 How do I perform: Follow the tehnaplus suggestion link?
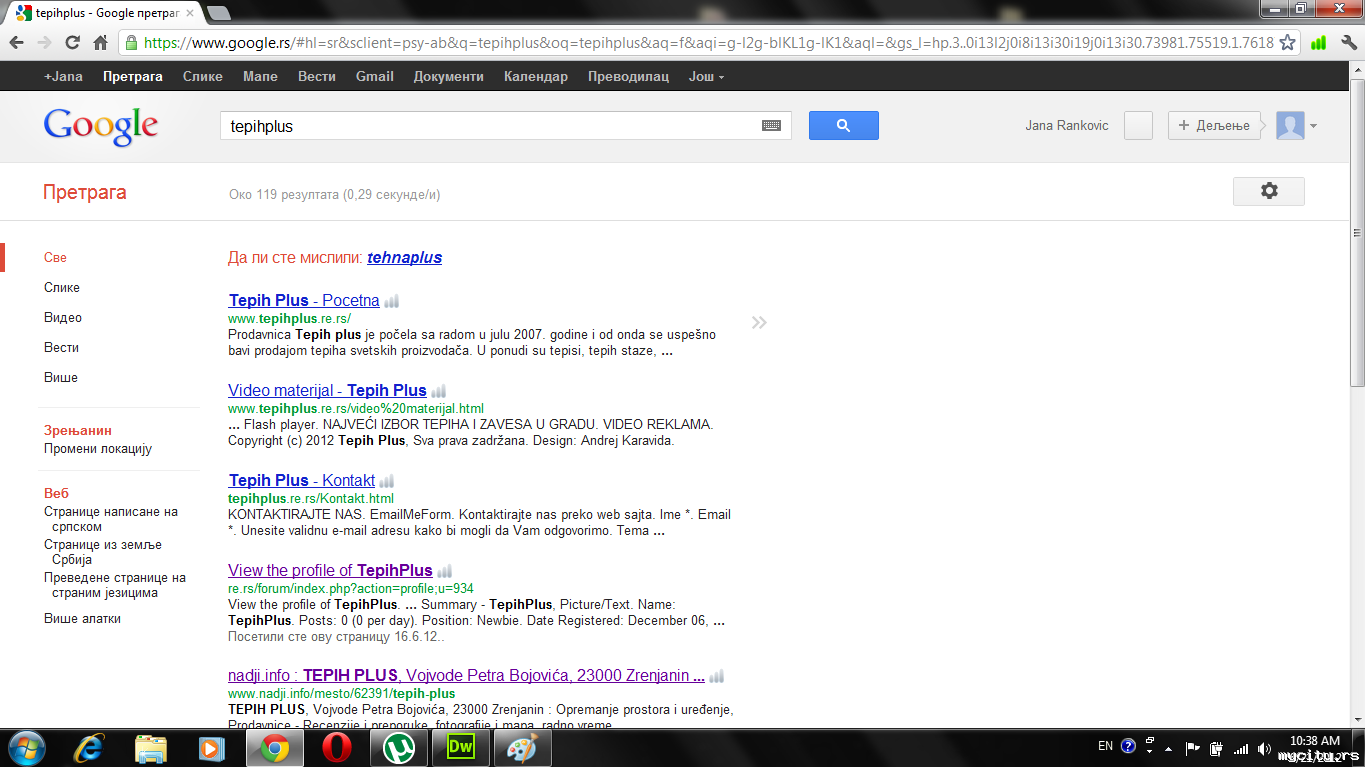click(405, 258)
